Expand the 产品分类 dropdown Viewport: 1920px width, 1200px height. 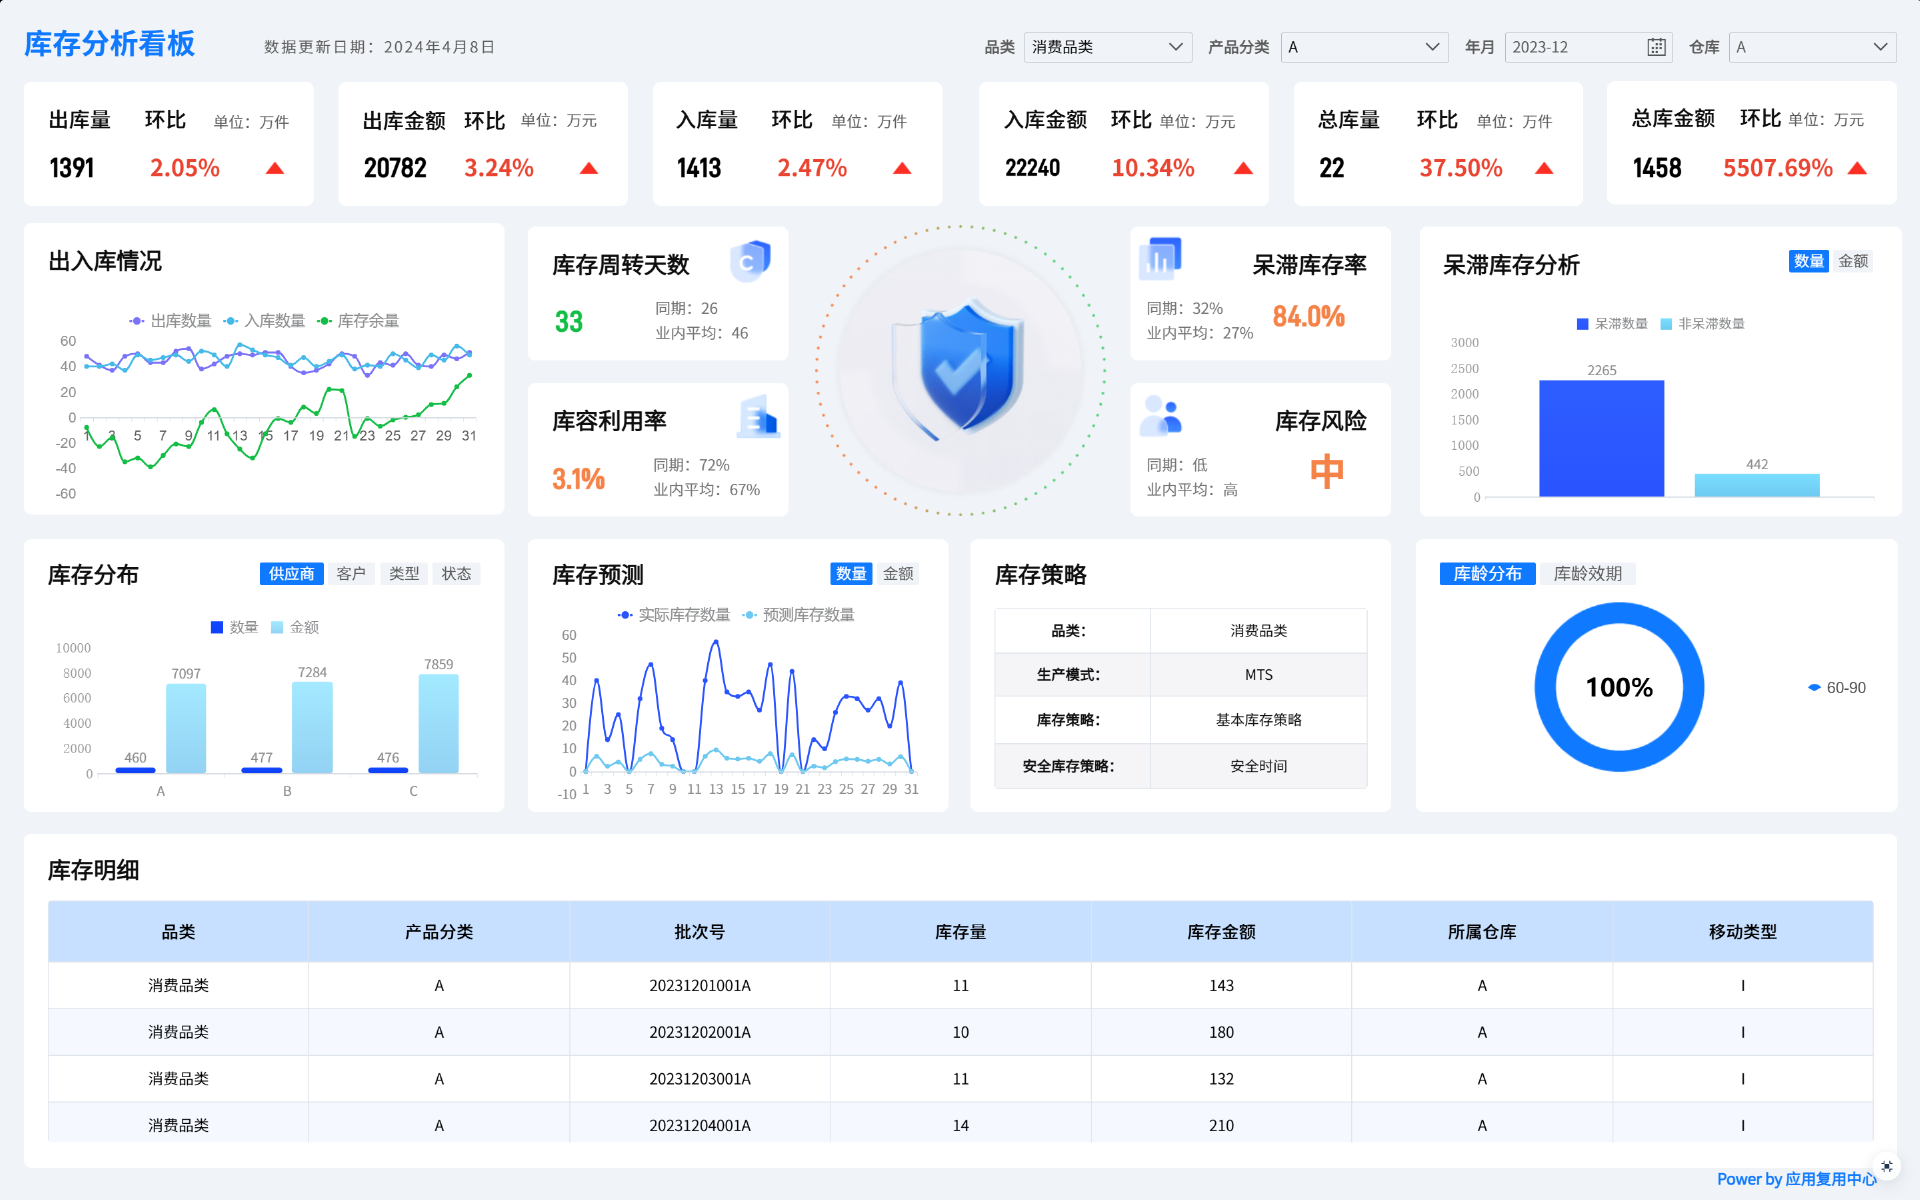pyautogui.click(x=1364, y=47)
